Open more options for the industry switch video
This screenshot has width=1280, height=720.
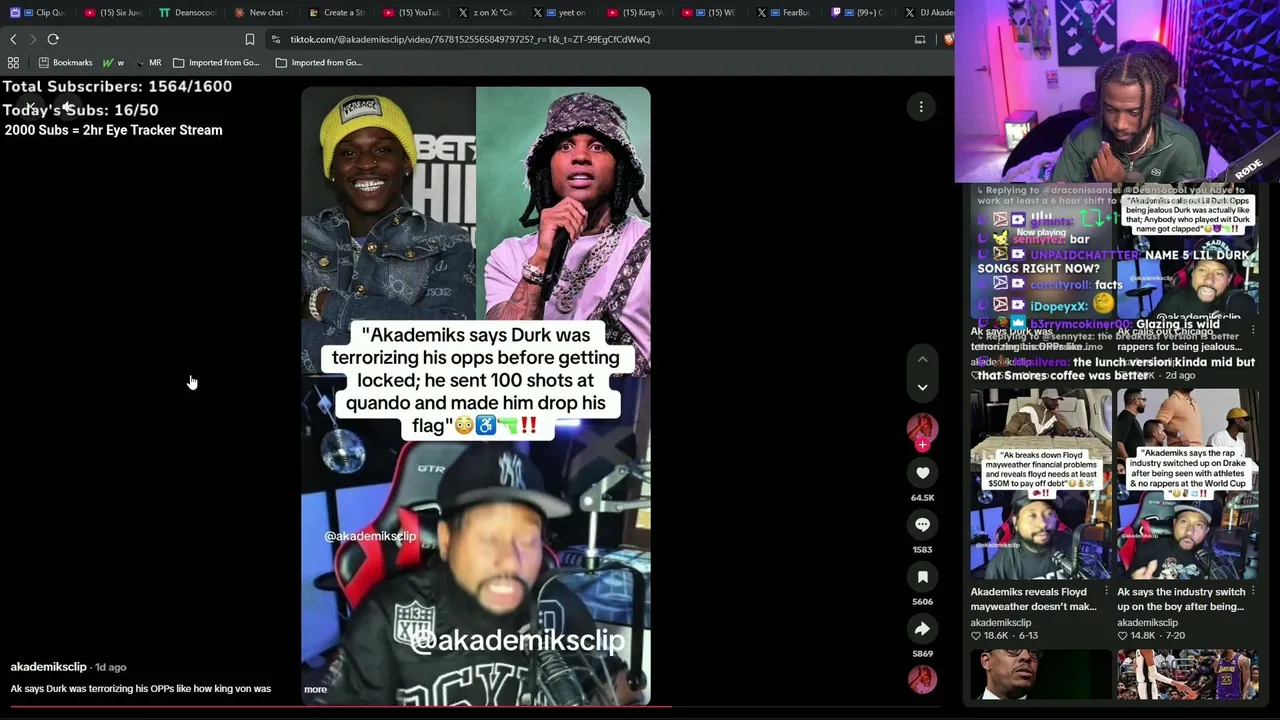(1253, 592)
